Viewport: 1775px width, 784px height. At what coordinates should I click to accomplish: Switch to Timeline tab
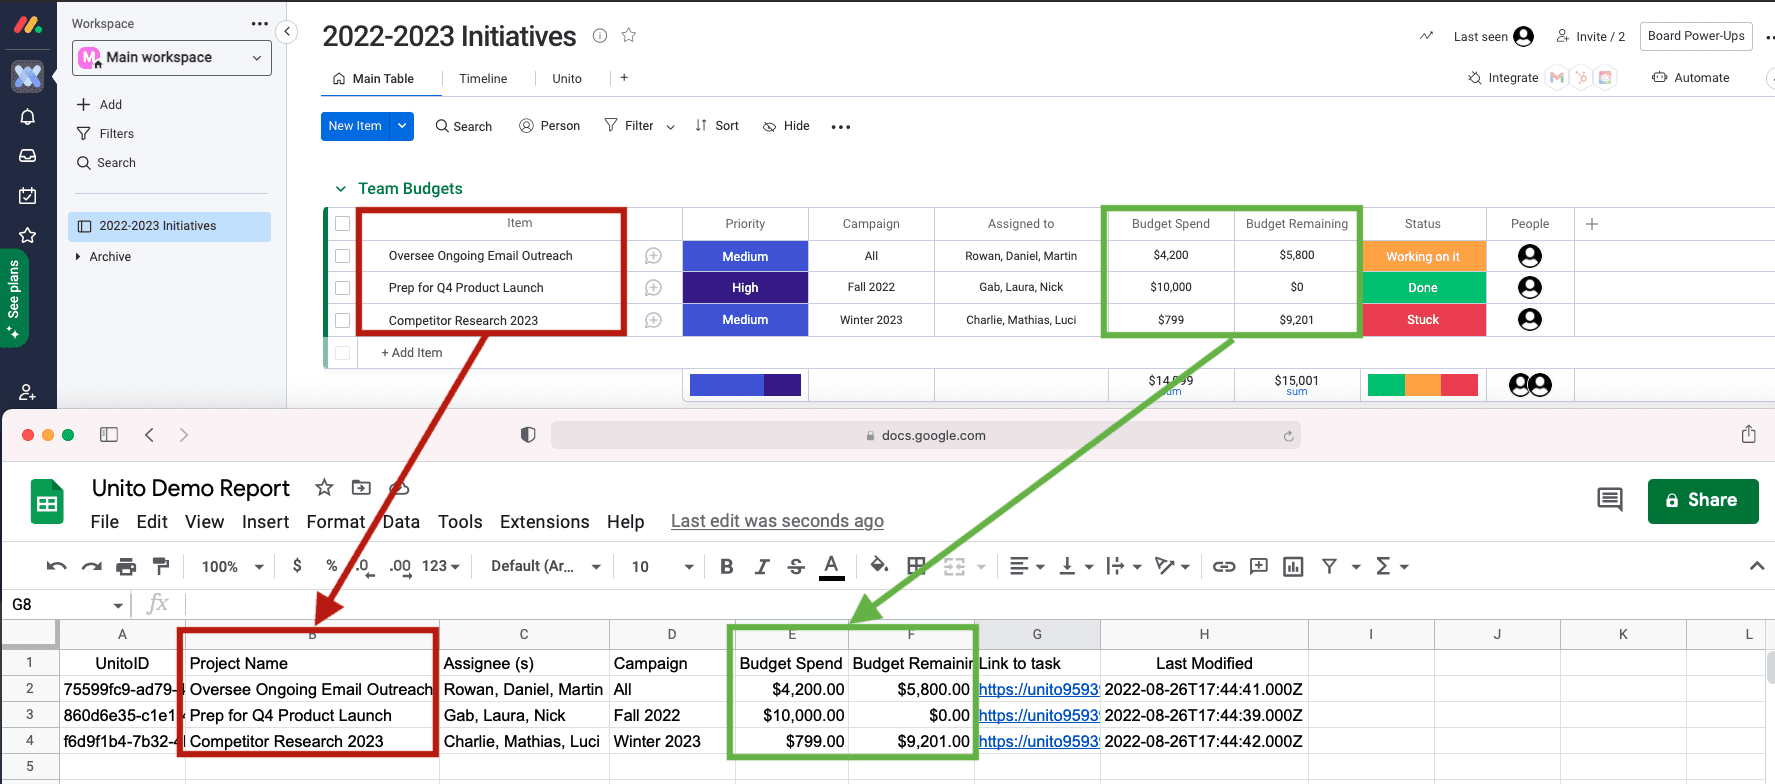[483, 79]
